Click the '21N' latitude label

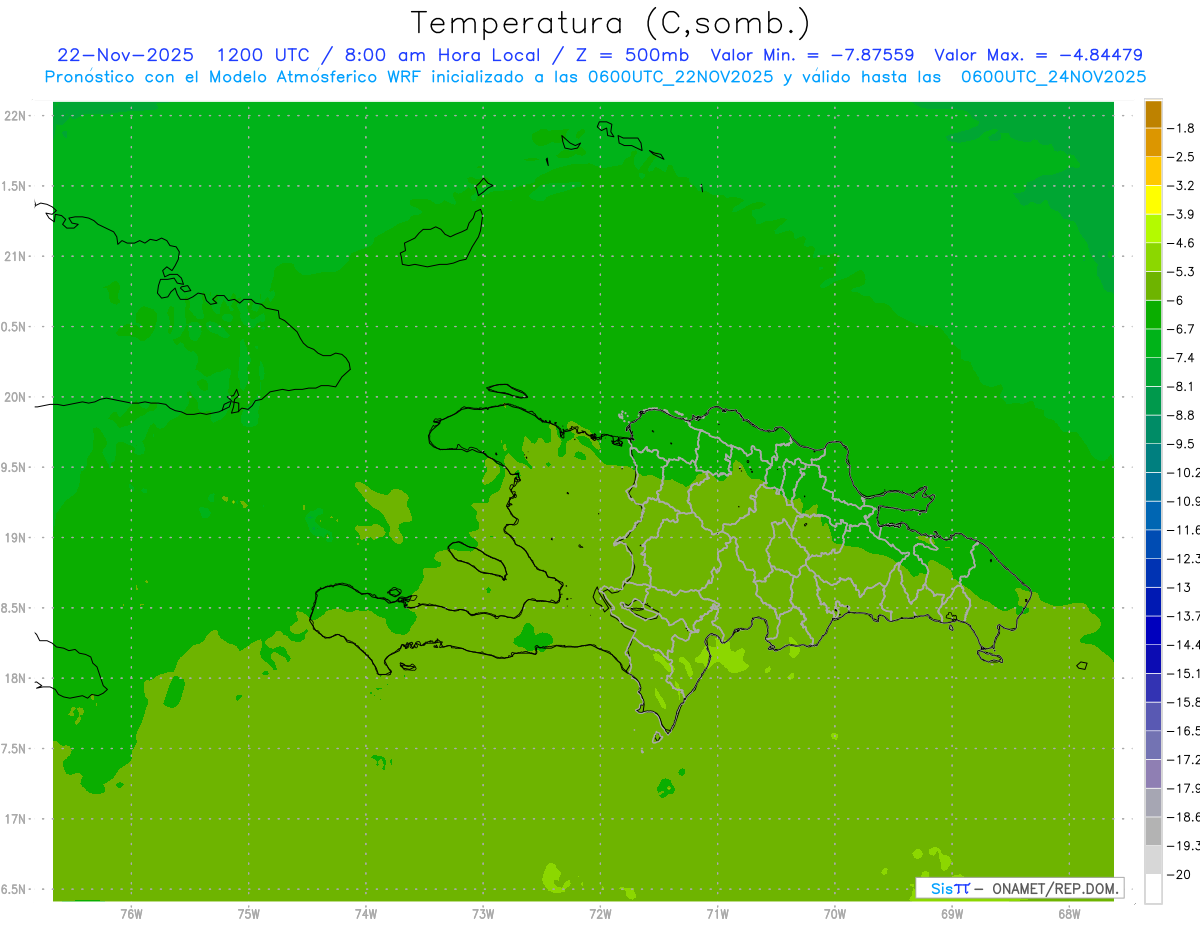[x=16, y=257]
